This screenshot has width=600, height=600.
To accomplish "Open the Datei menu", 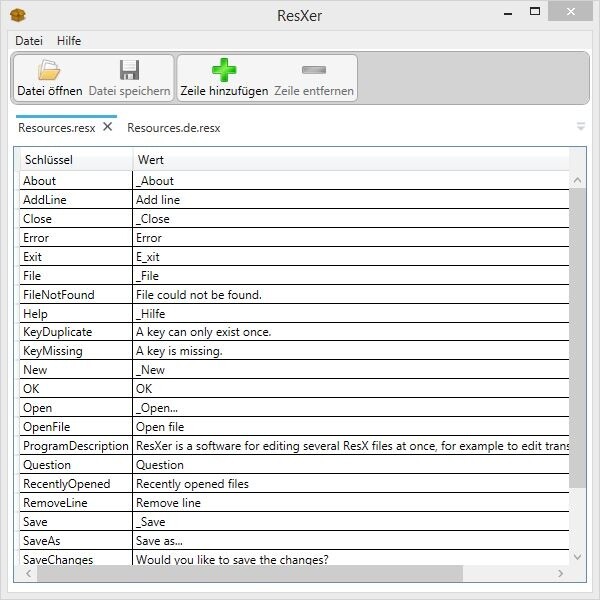I will coord(29,41).
